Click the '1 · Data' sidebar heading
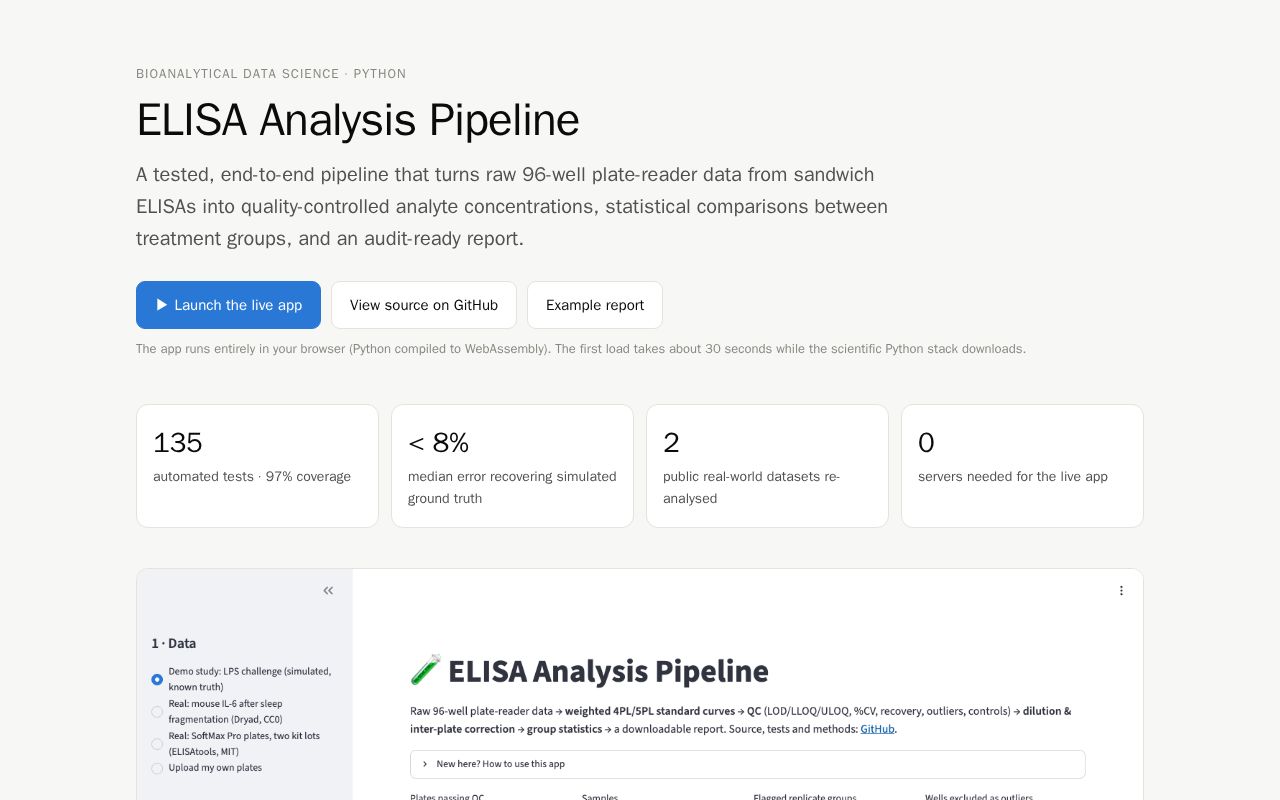The image size is (1280, 800). point(174,643)
